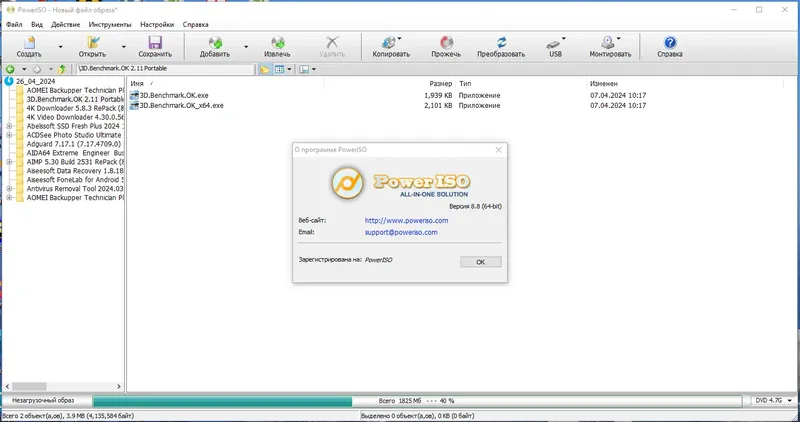Click the tree scrollbar right arrow

click(x=119, y=387)
